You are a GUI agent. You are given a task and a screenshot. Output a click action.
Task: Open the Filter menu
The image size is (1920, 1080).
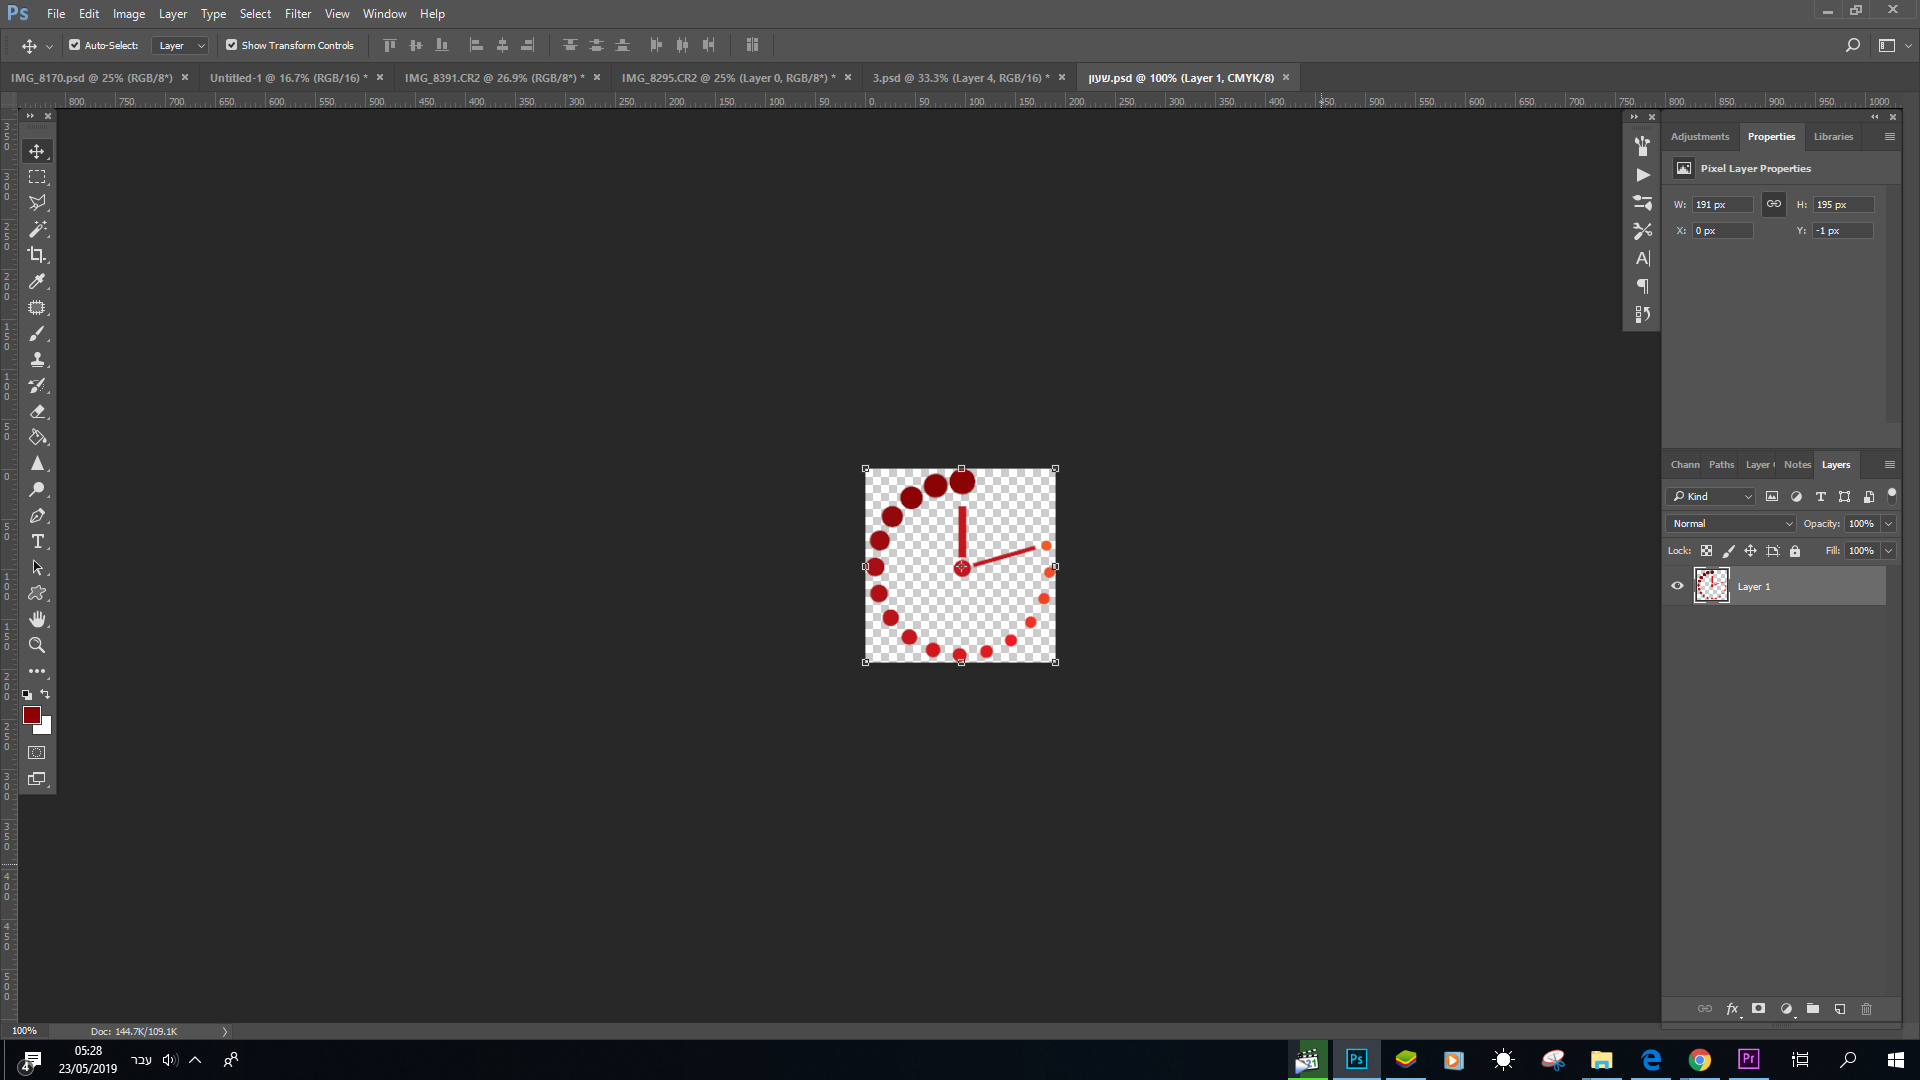[297, 13]
